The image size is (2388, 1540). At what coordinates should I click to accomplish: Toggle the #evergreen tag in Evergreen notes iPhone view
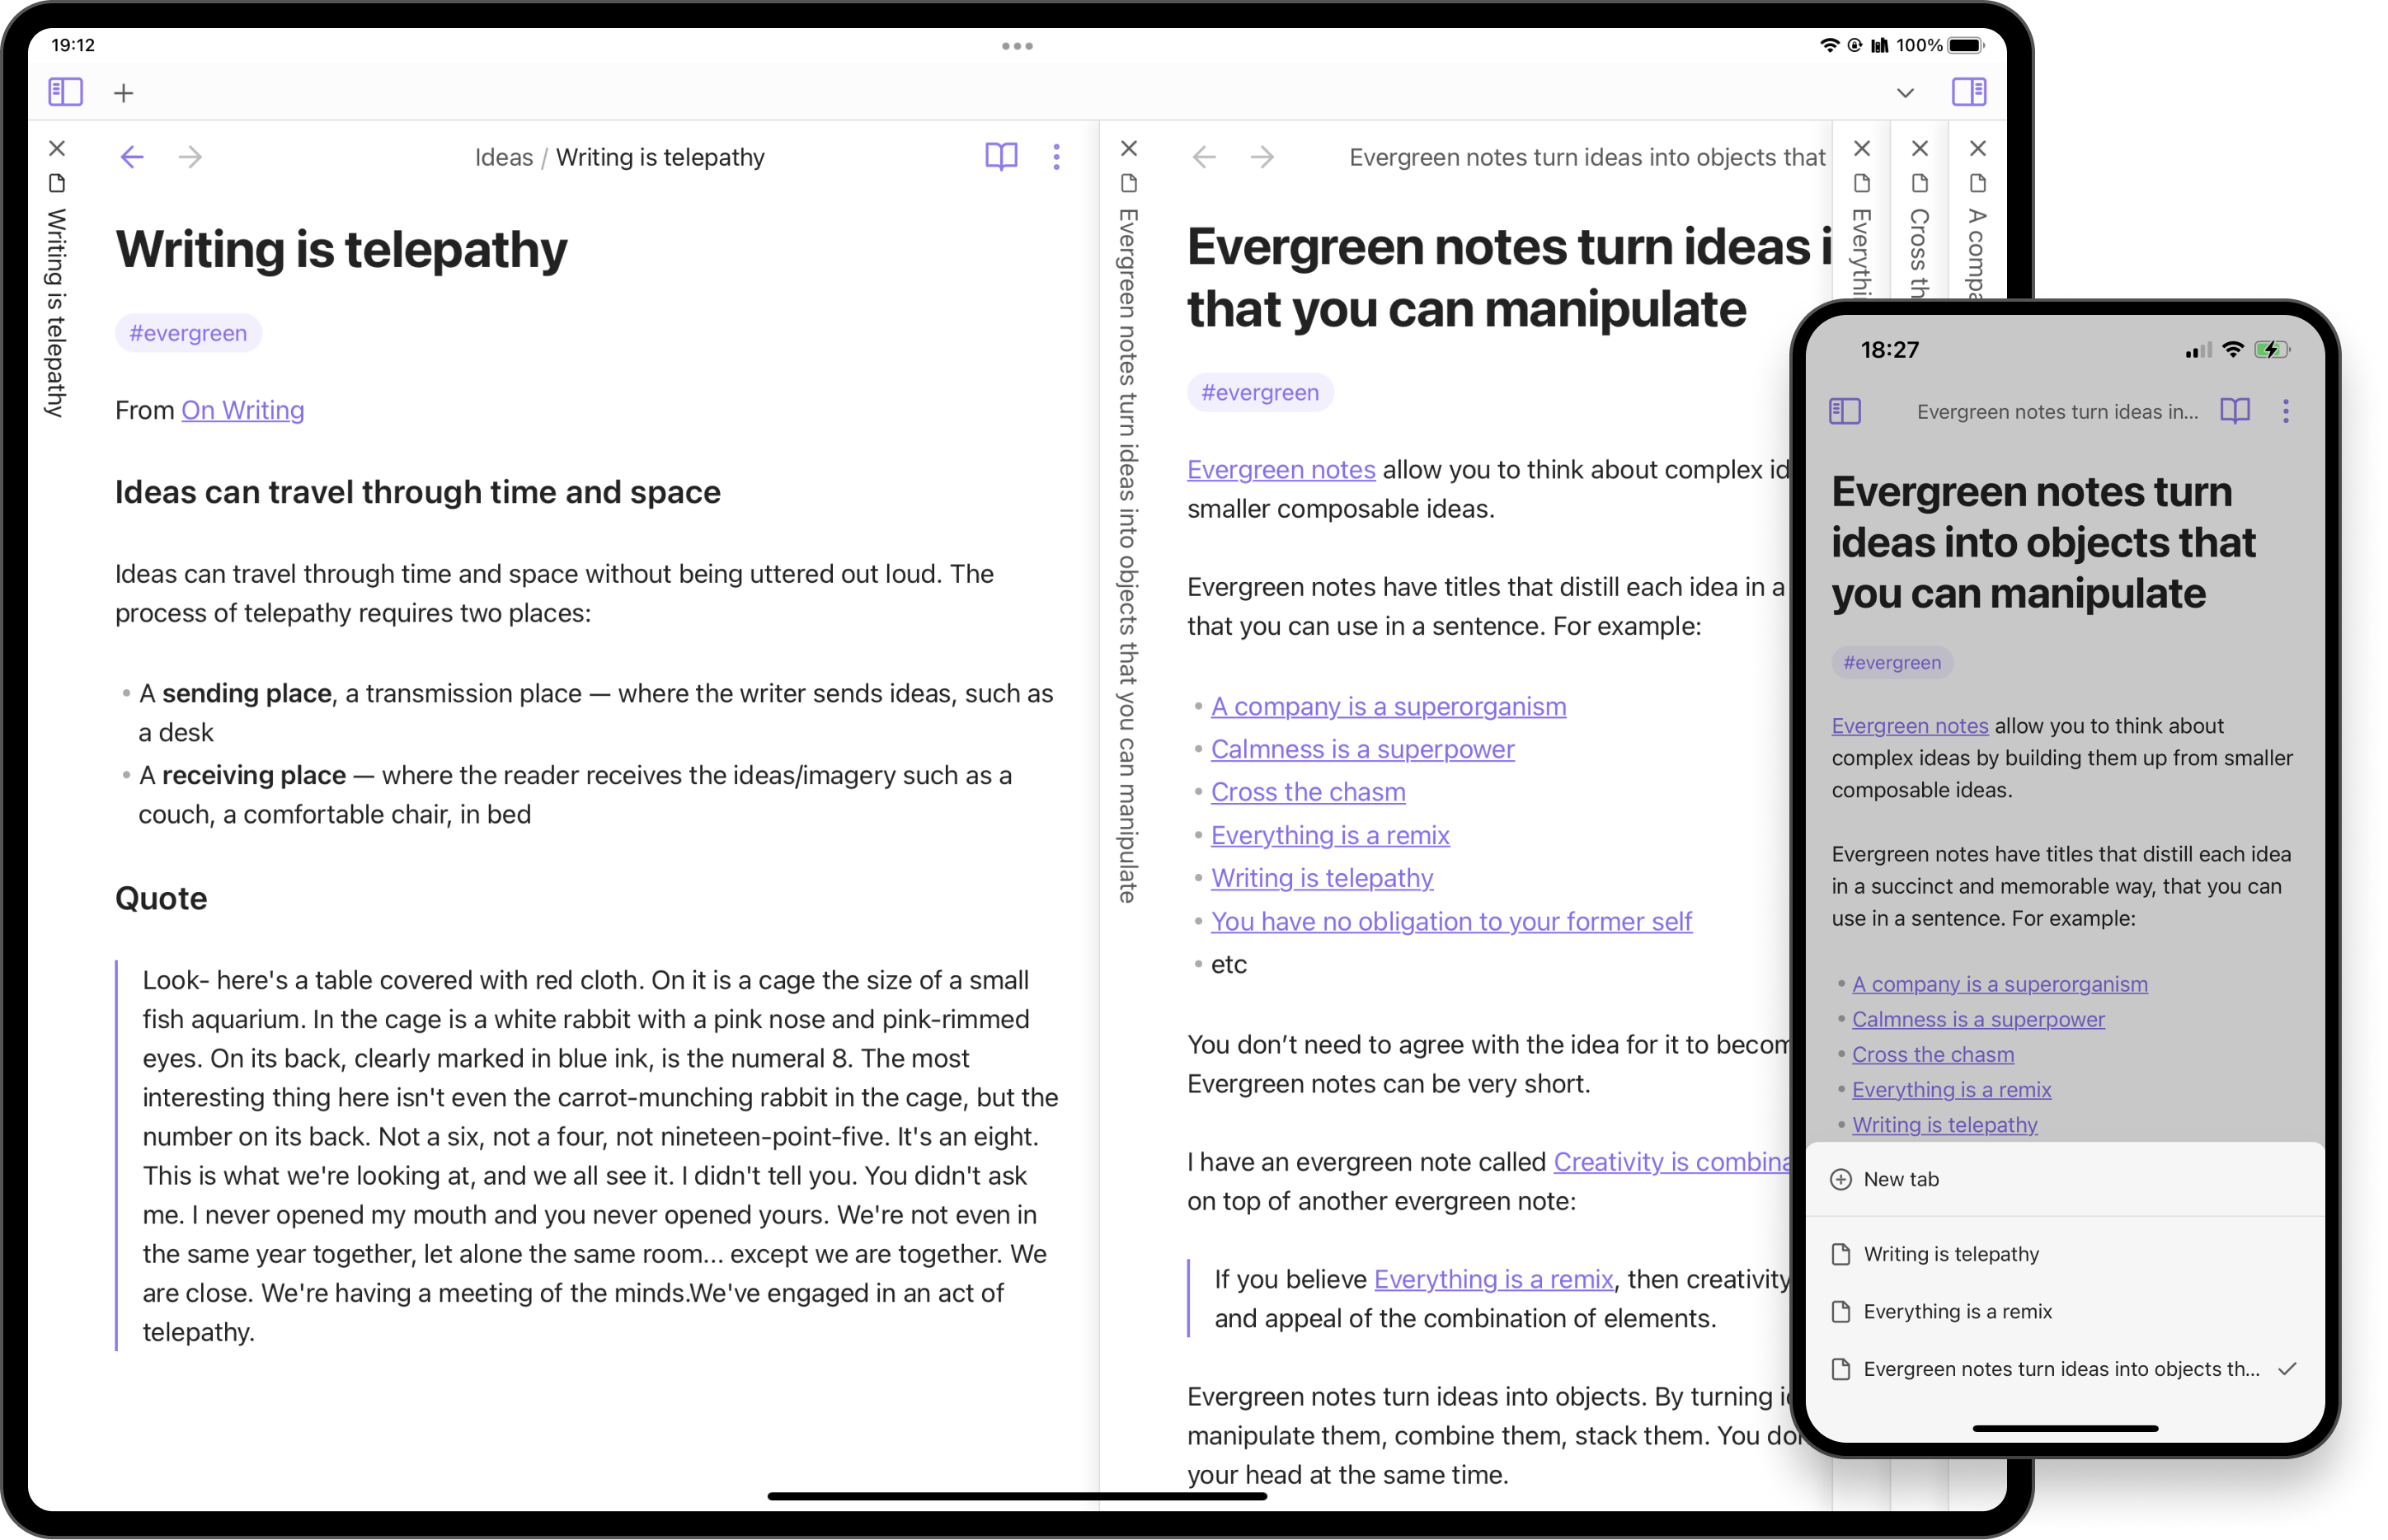pos(1890,661)
